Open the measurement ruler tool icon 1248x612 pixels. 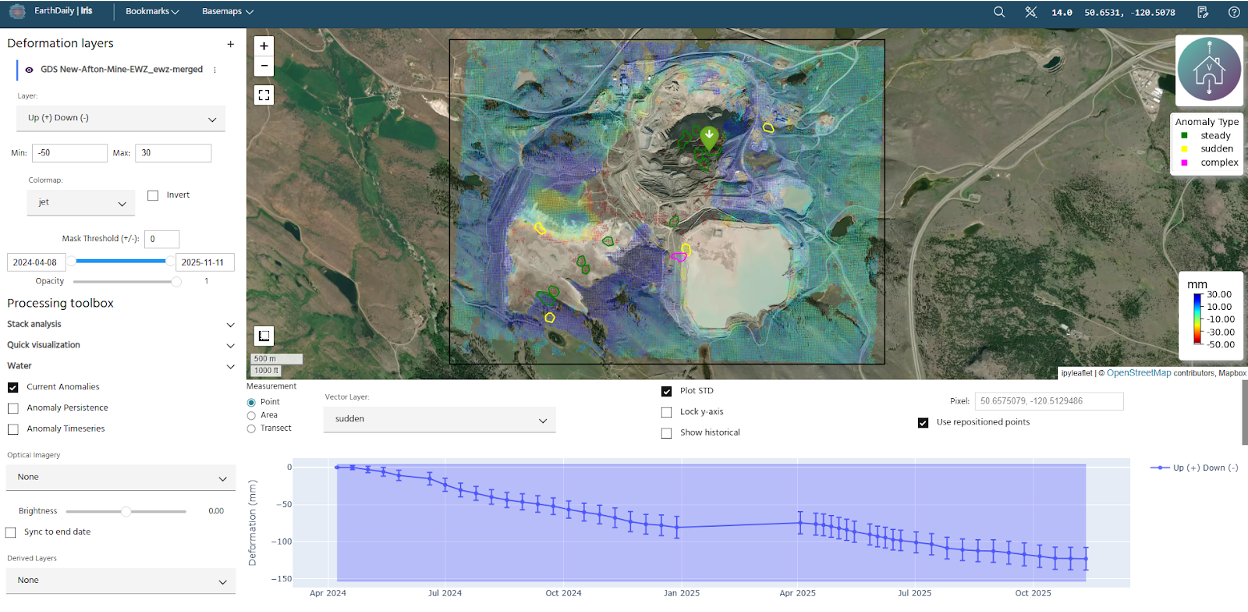tap(1031, 12)
